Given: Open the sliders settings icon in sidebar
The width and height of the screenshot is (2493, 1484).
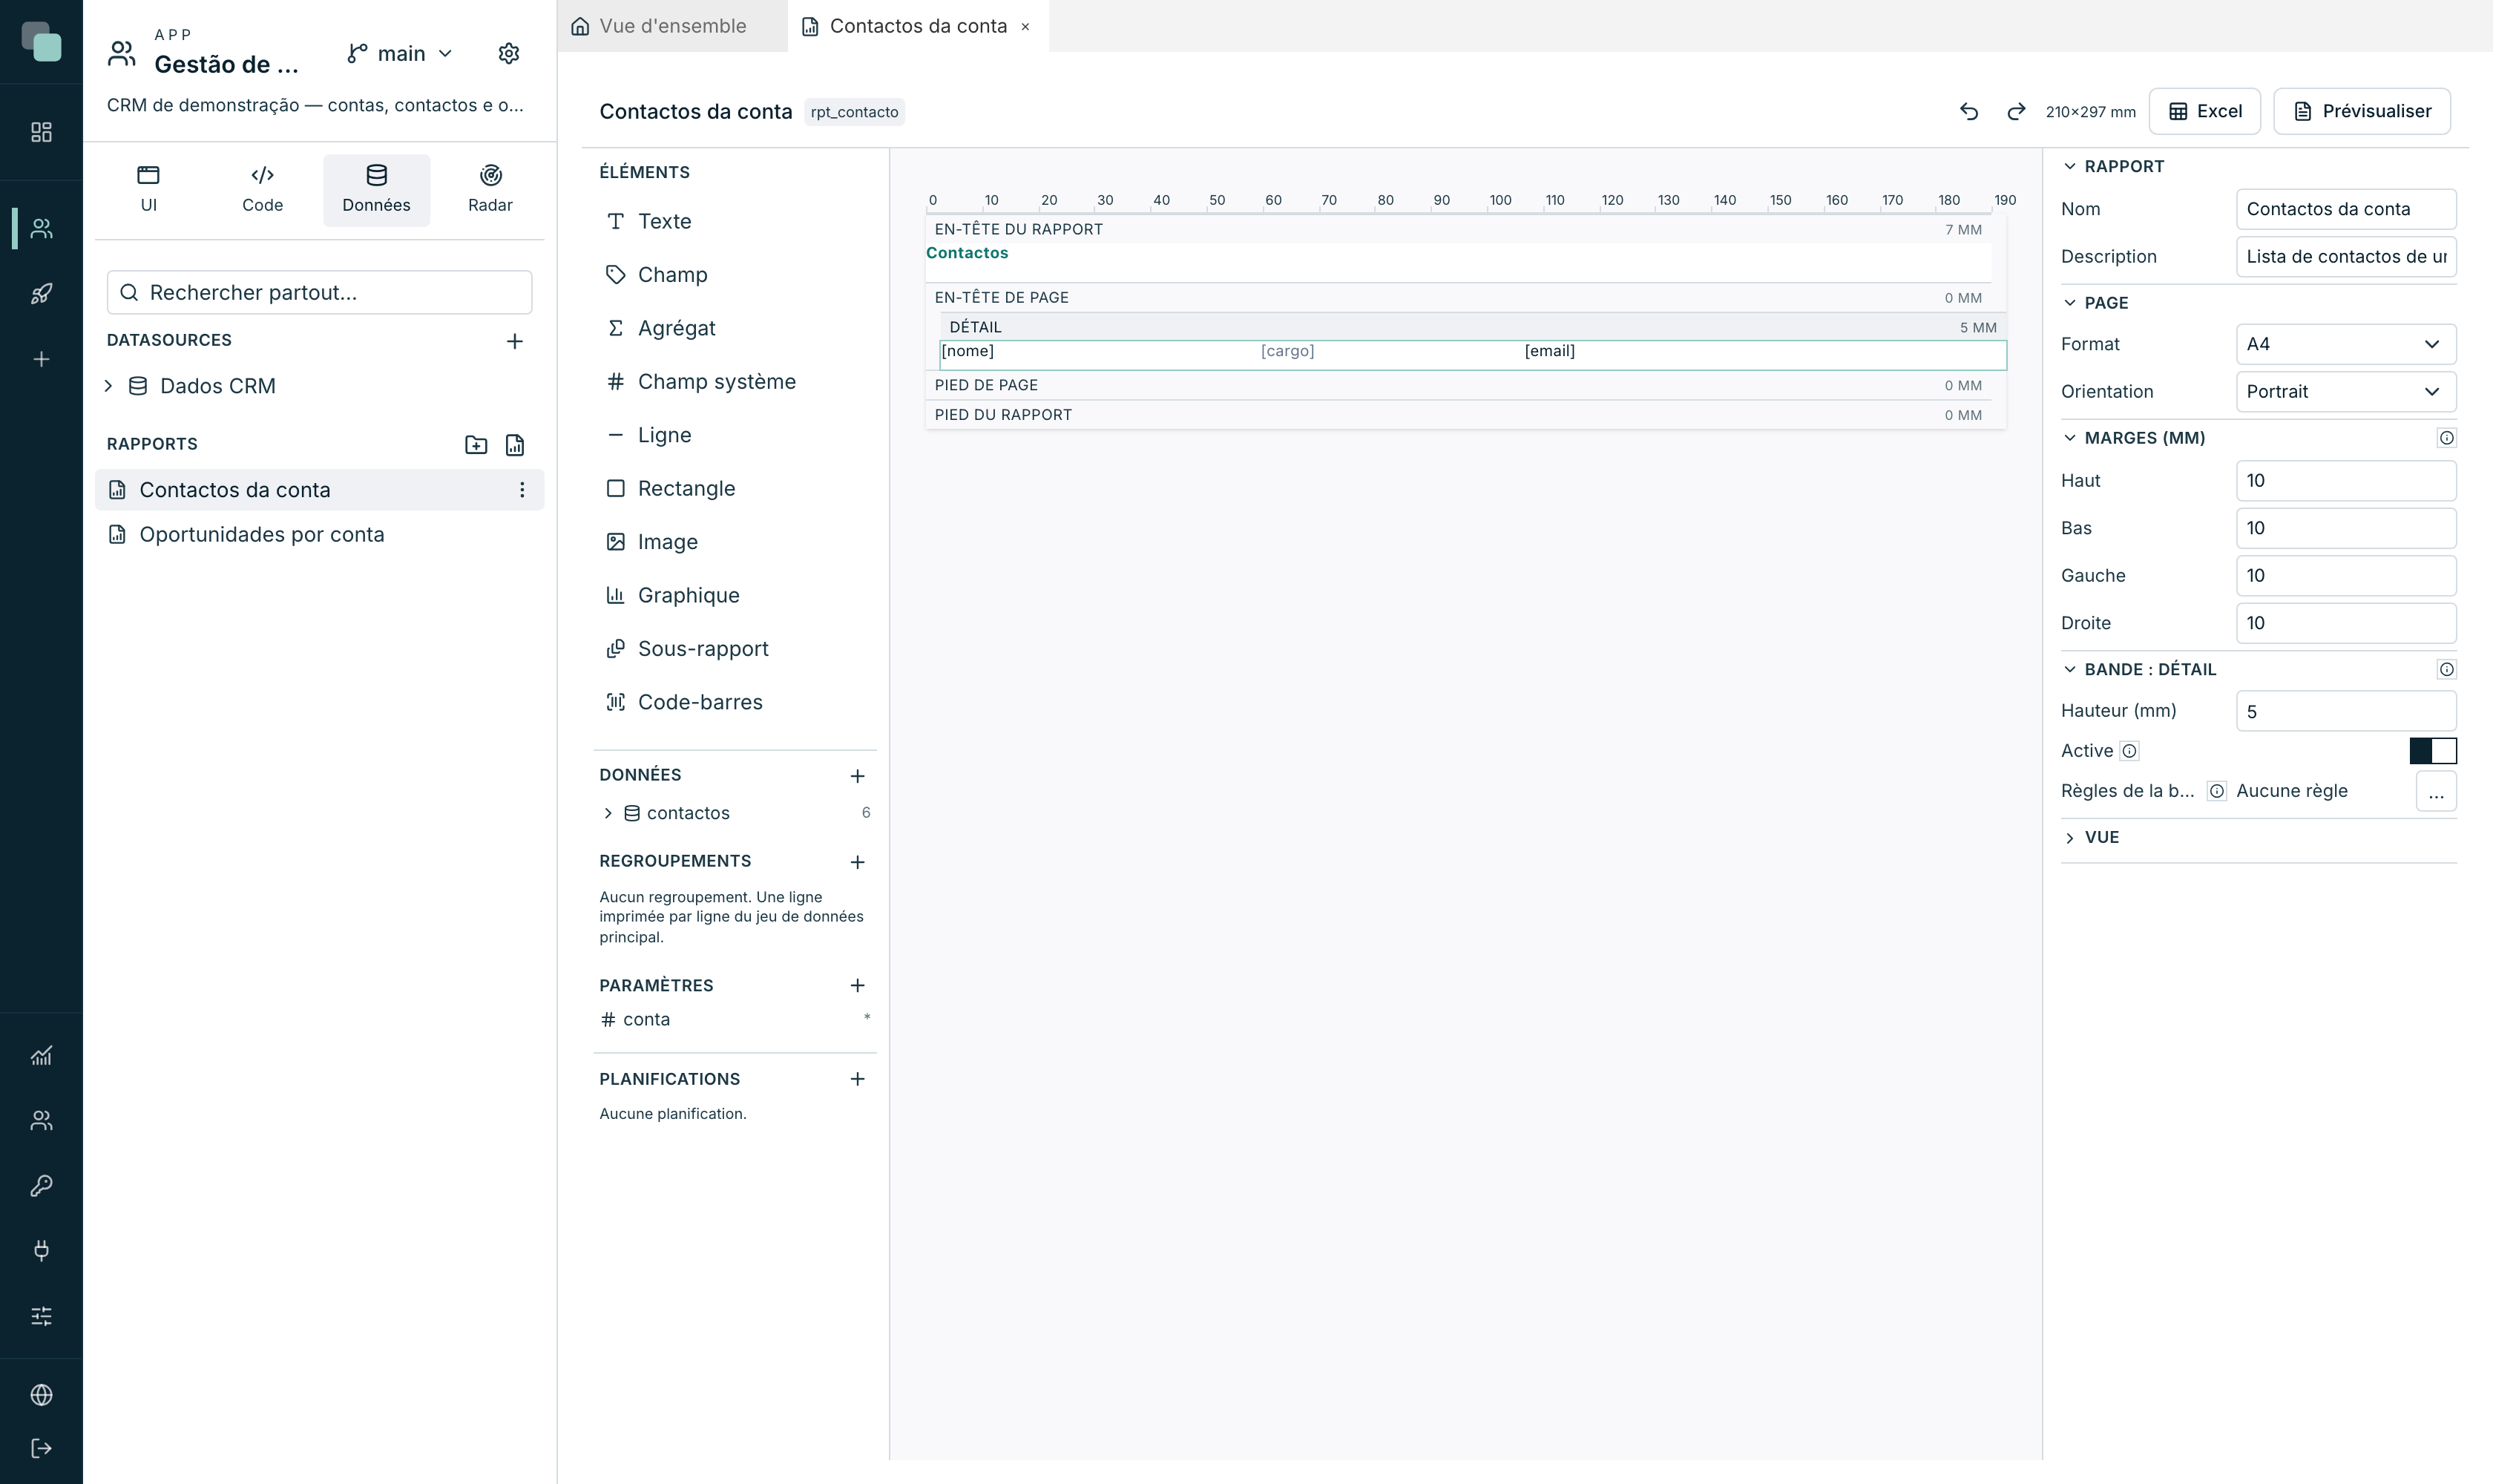Looking at the screenshot, I should pyautogui.click(x=41, y=1316).
